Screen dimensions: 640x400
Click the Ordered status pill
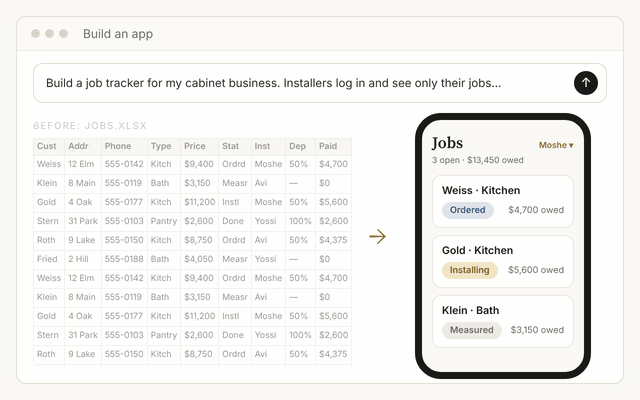tap(468, 210)
